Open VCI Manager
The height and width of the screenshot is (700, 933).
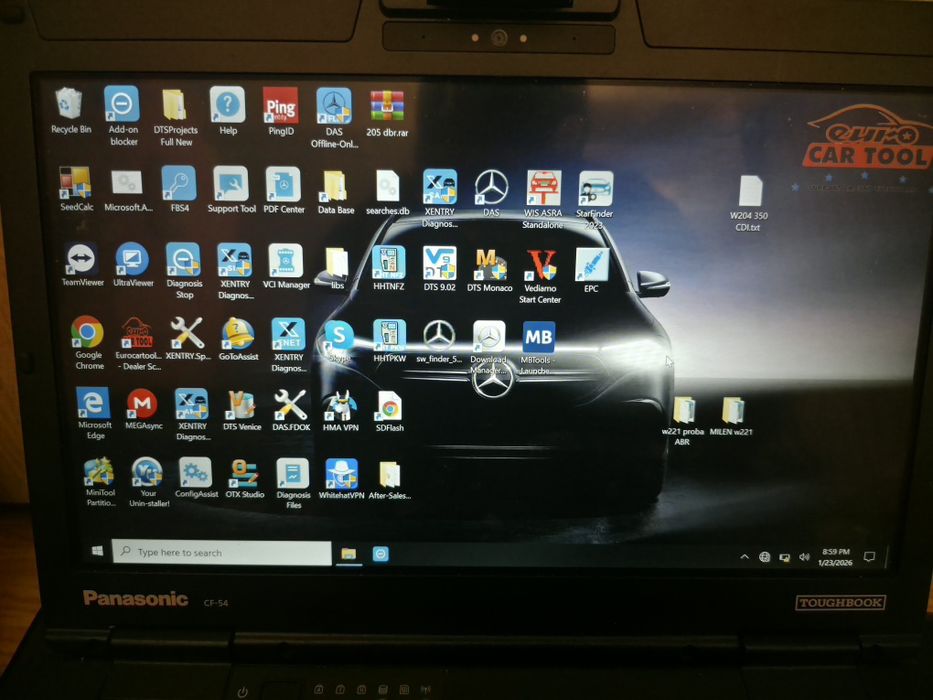pyautogui.click(x=286, y=261)
